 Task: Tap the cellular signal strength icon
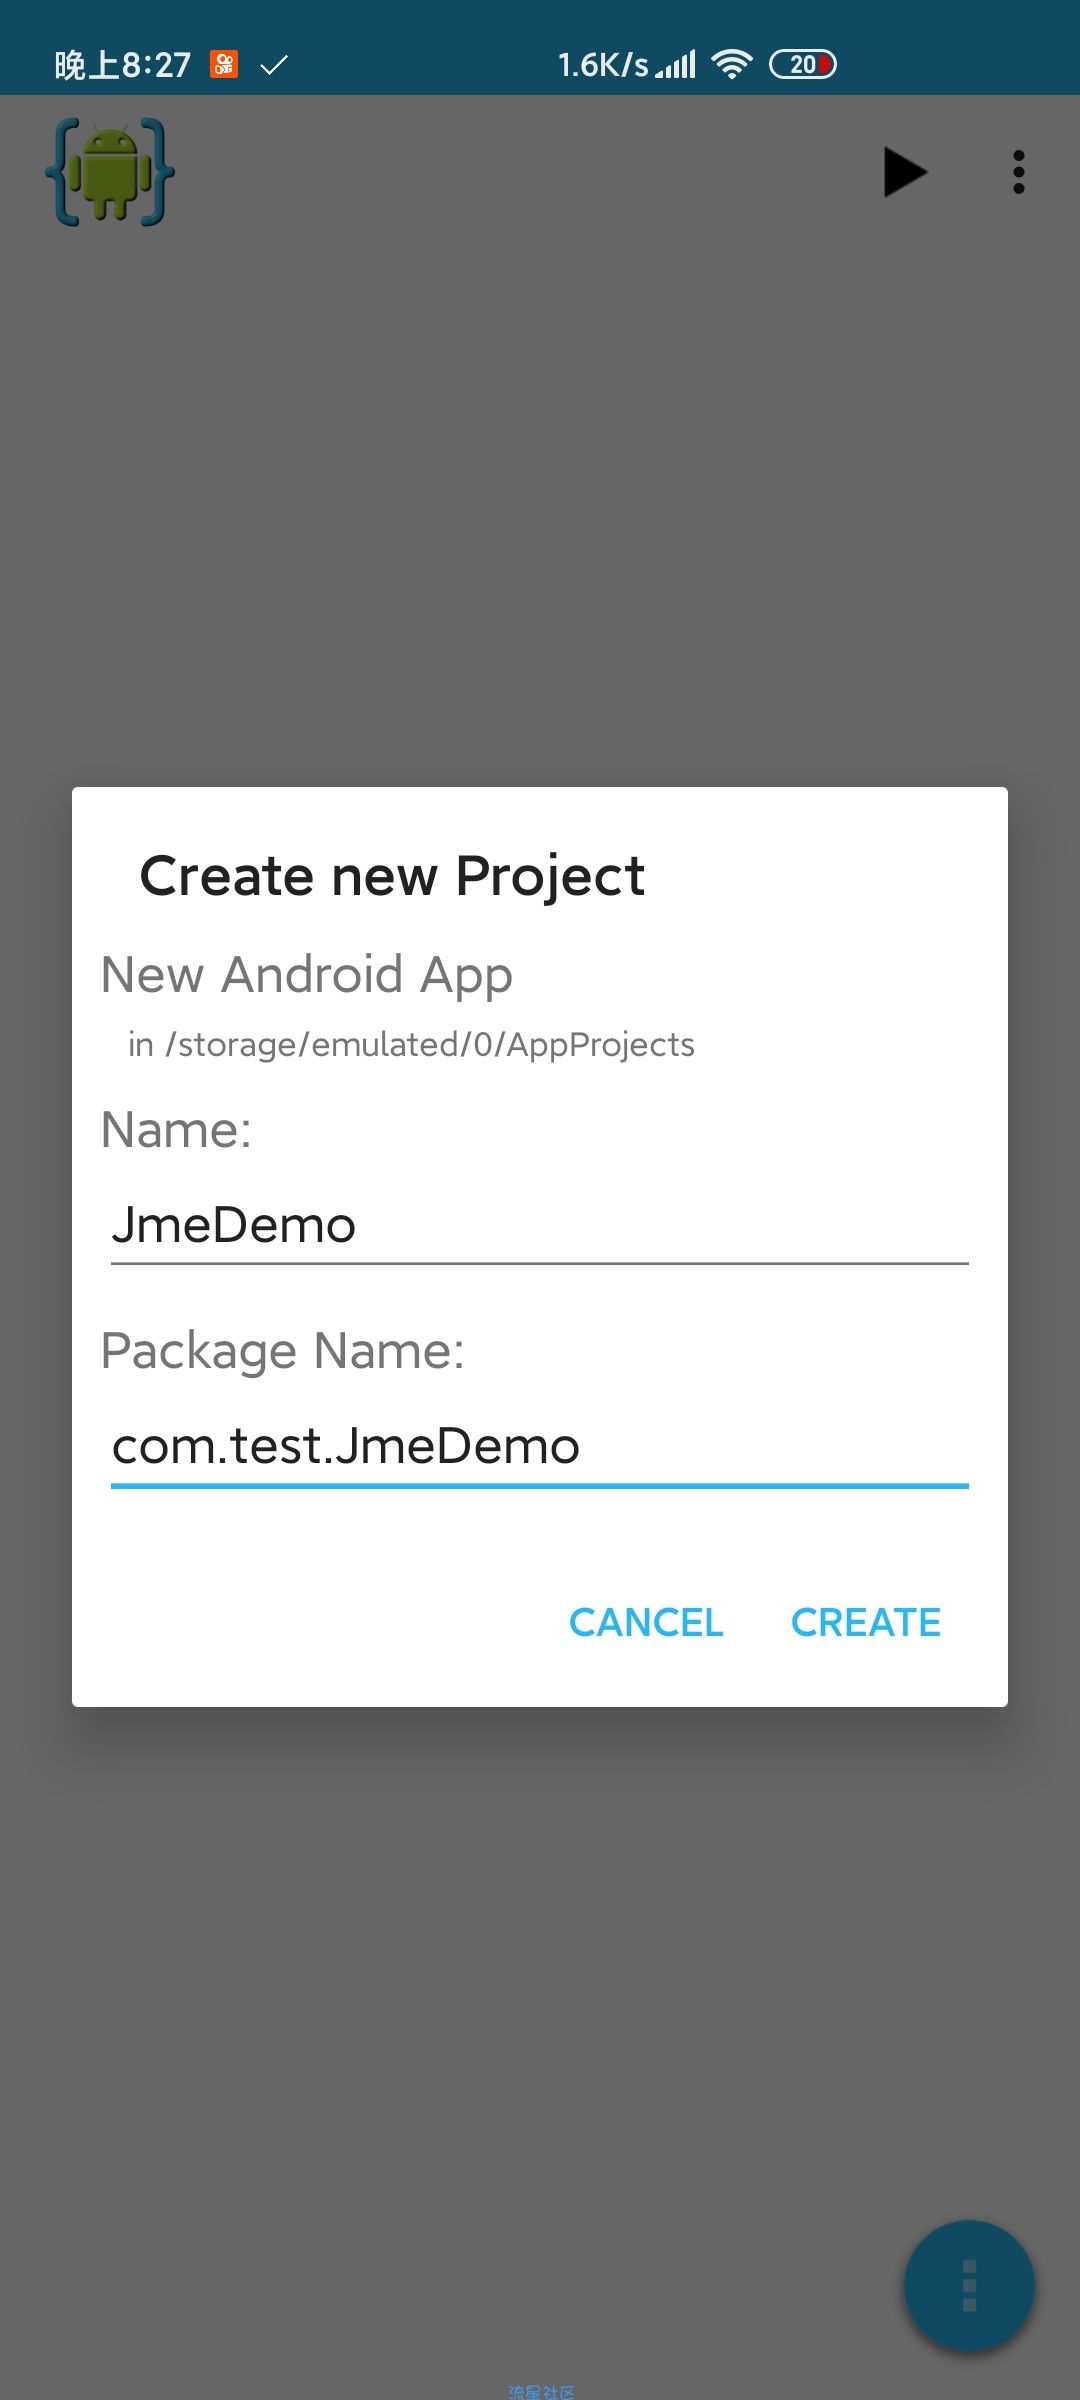click(677, 66)
